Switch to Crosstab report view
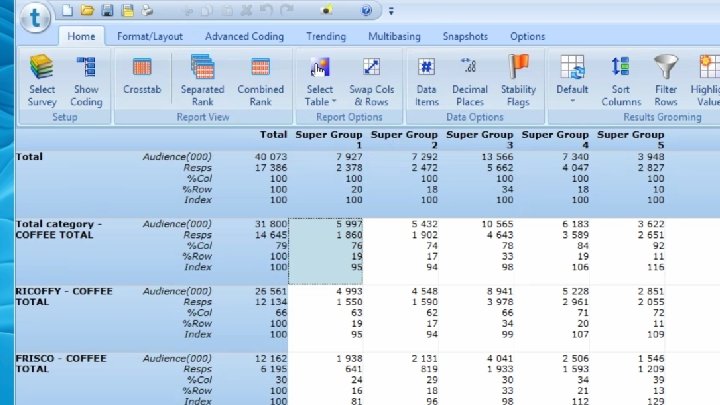Screen dimensions: 720x405 [x=142, y=76]
